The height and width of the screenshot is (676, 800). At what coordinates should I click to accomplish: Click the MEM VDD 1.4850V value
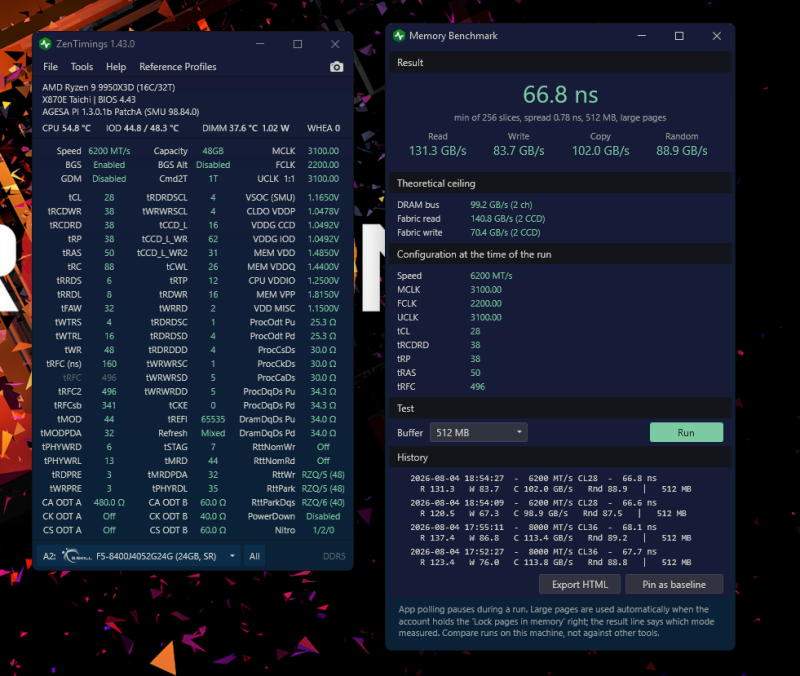[x=323, y=253]
